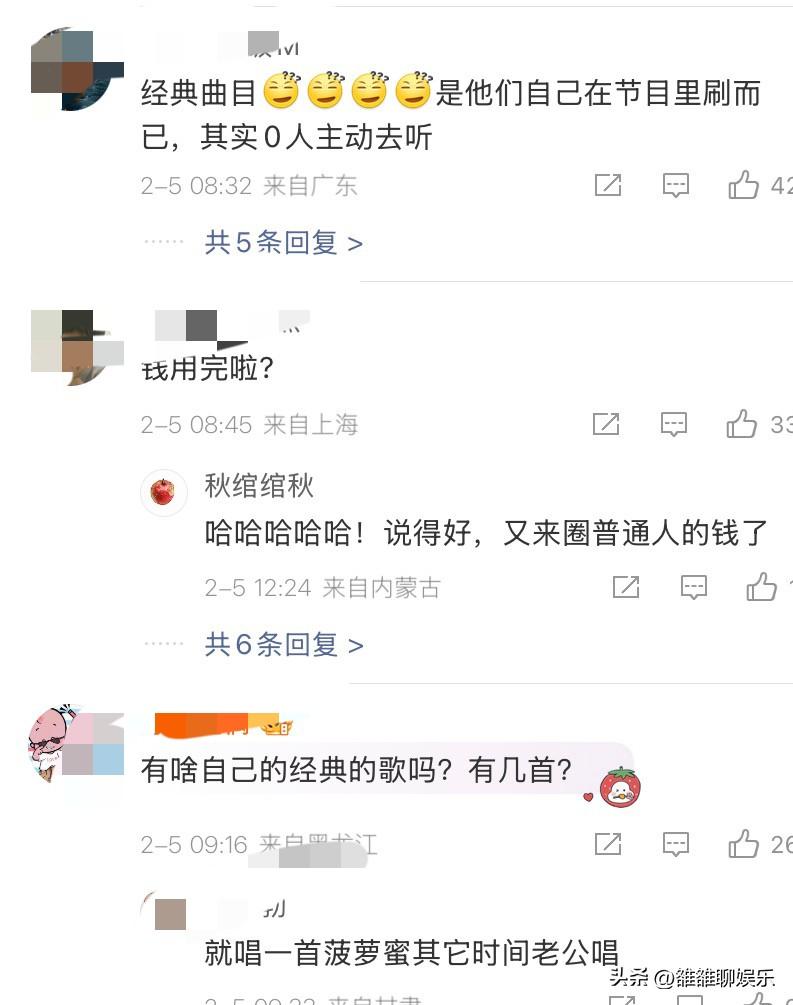This screenshot has height=1005, width=793.
Task: Reply to 秋绾绾秋's comment
Action: (x=694, y=586)
